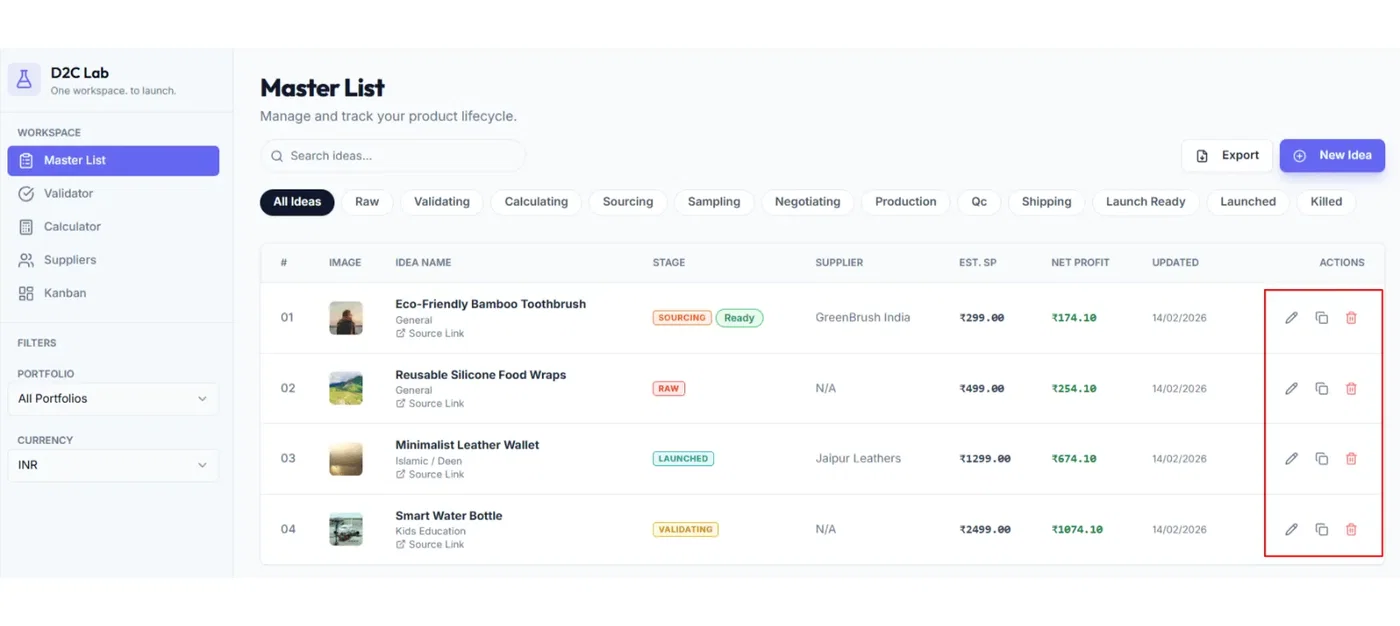This screenshot has width=1400, height=626.
Task: Open Validator in the sidebar
Action: [x=68, y=193]
